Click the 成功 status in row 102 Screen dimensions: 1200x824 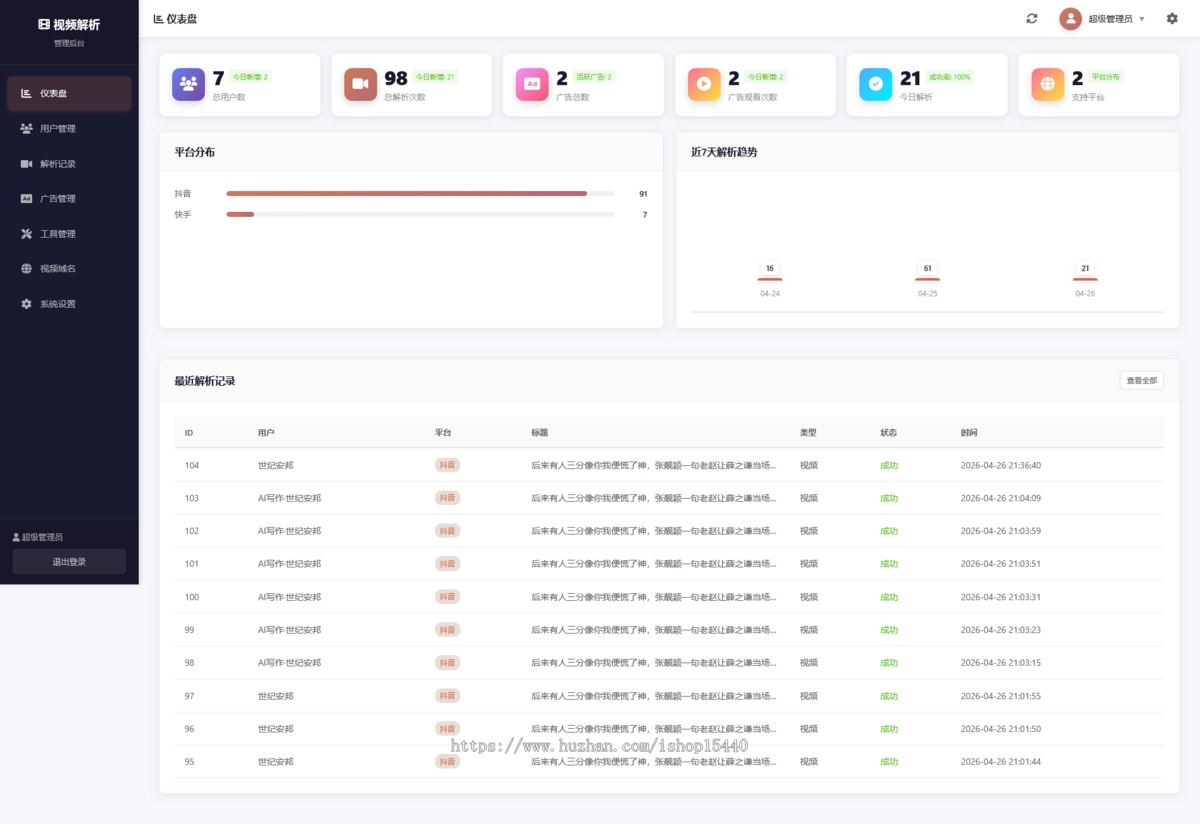889,531
